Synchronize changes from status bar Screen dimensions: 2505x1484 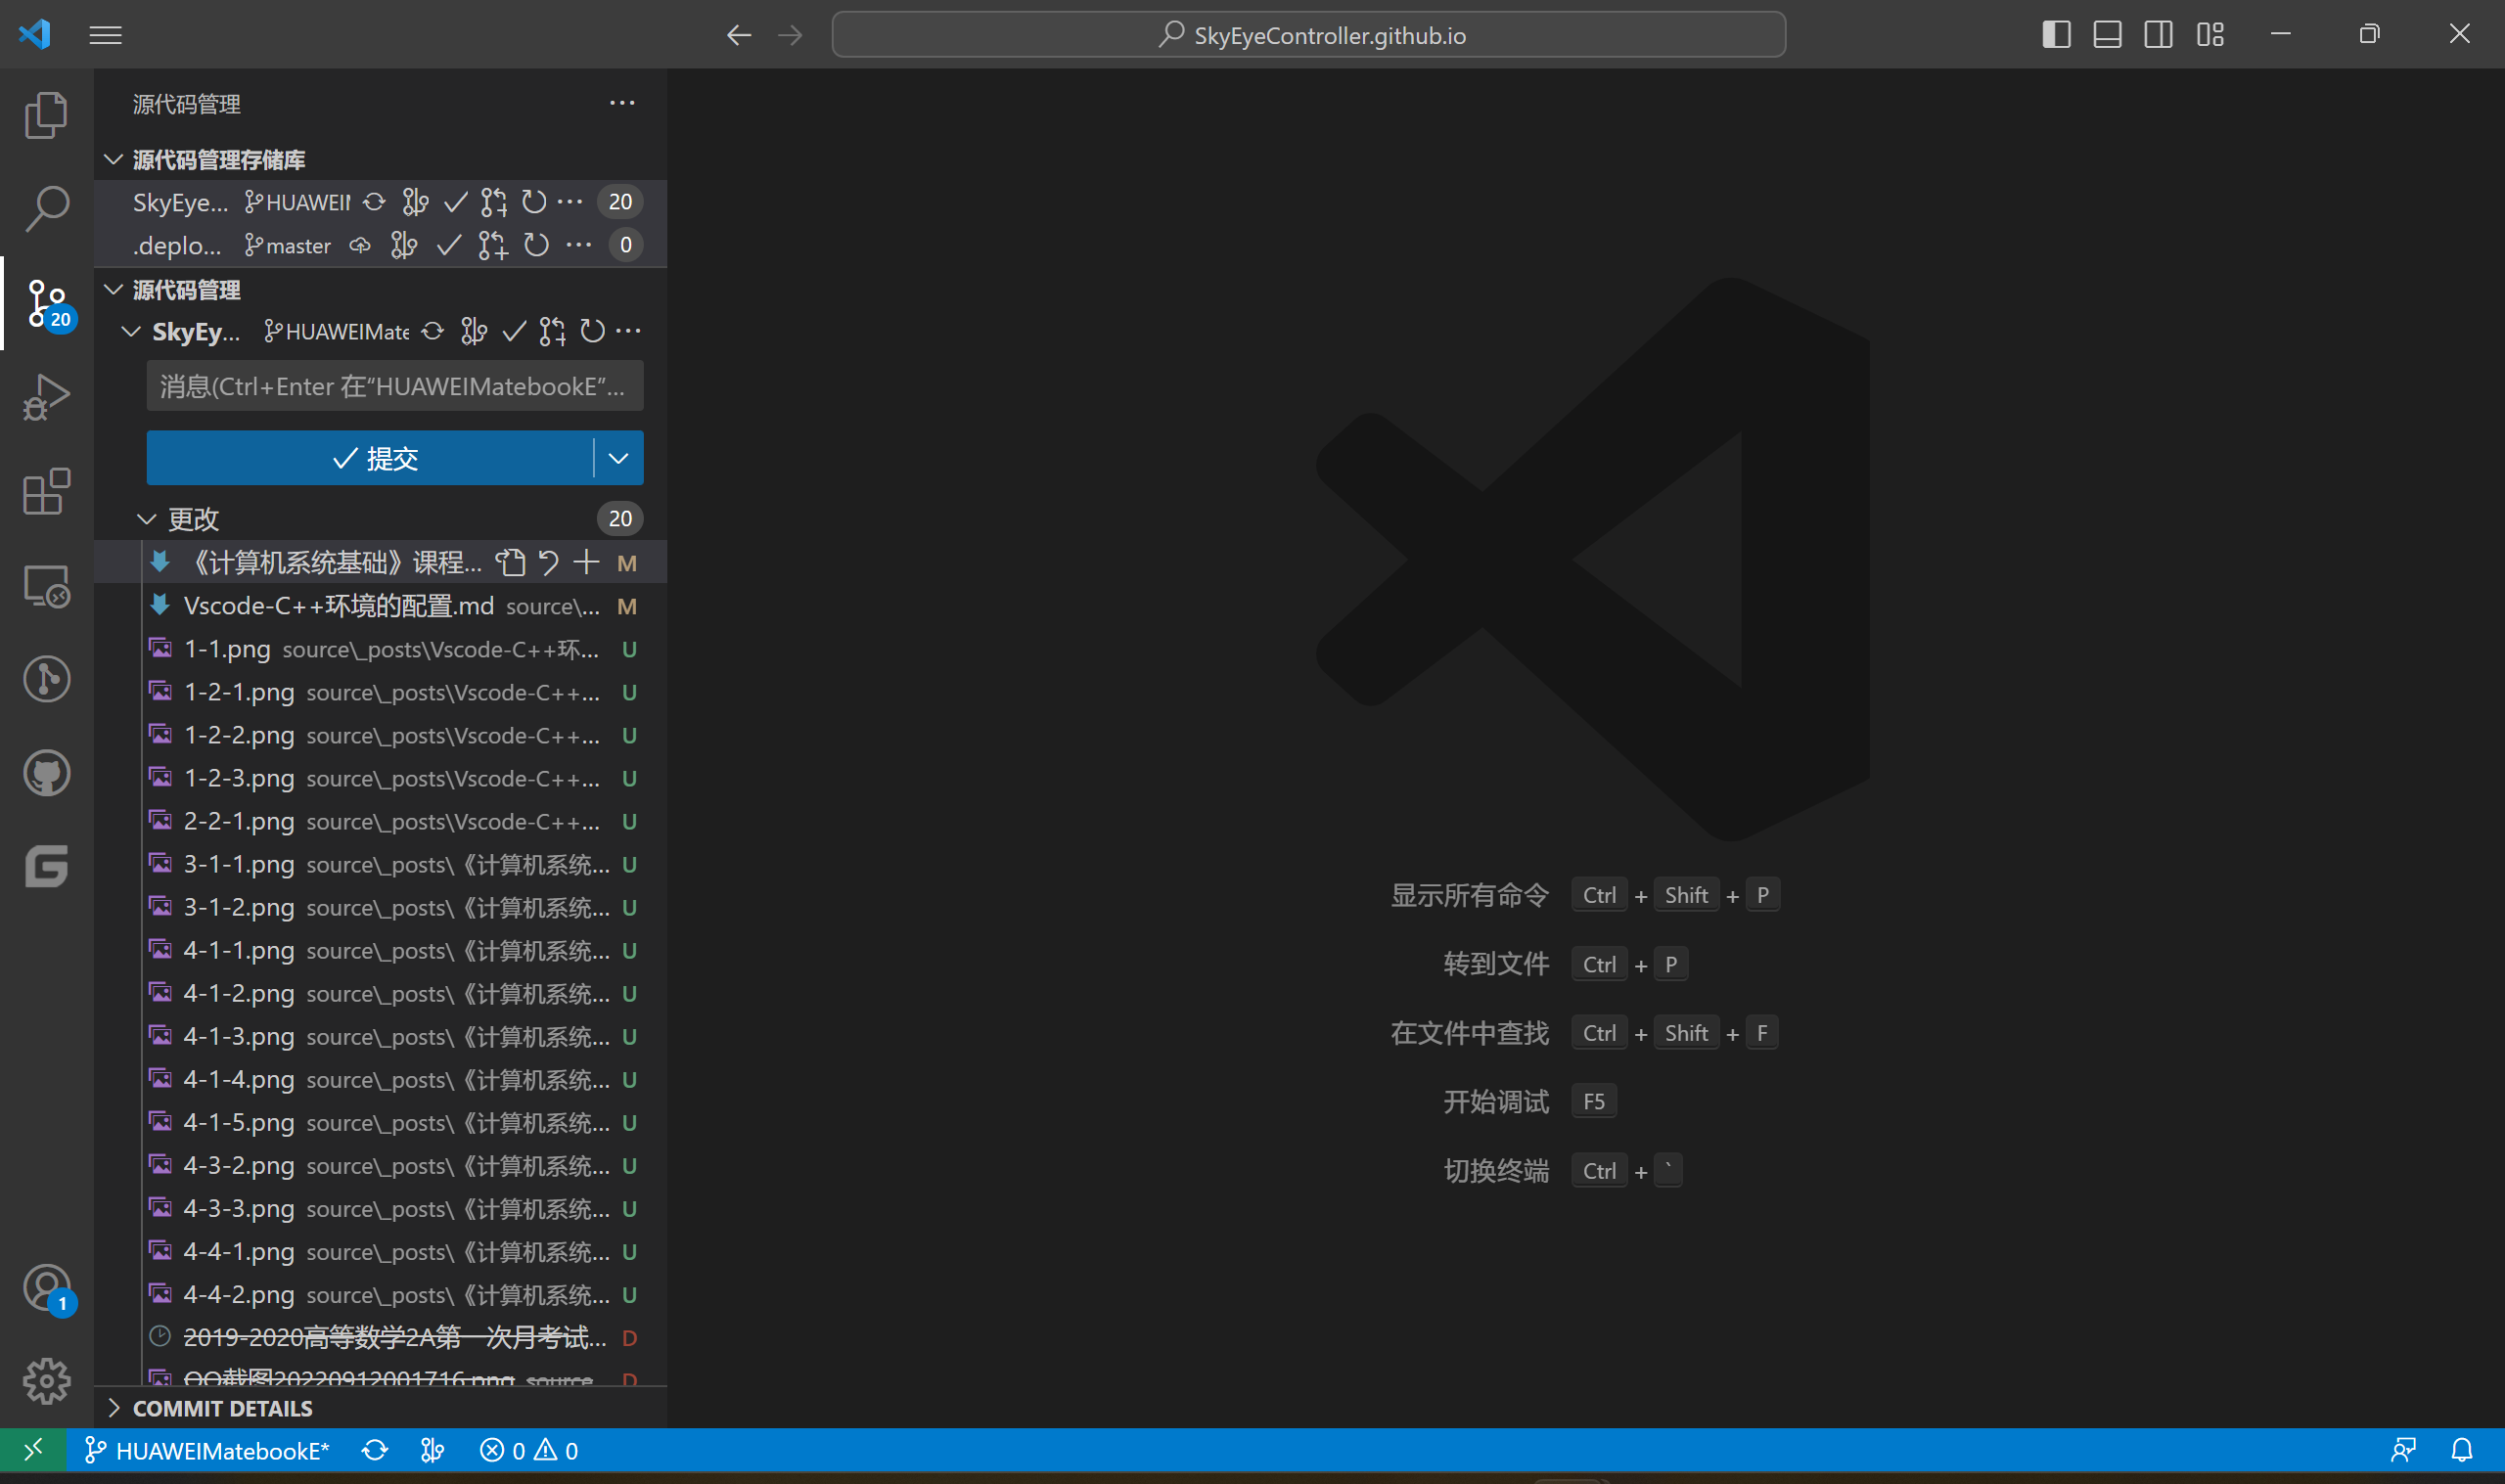pyautogui.click(x=375, y=1450)
